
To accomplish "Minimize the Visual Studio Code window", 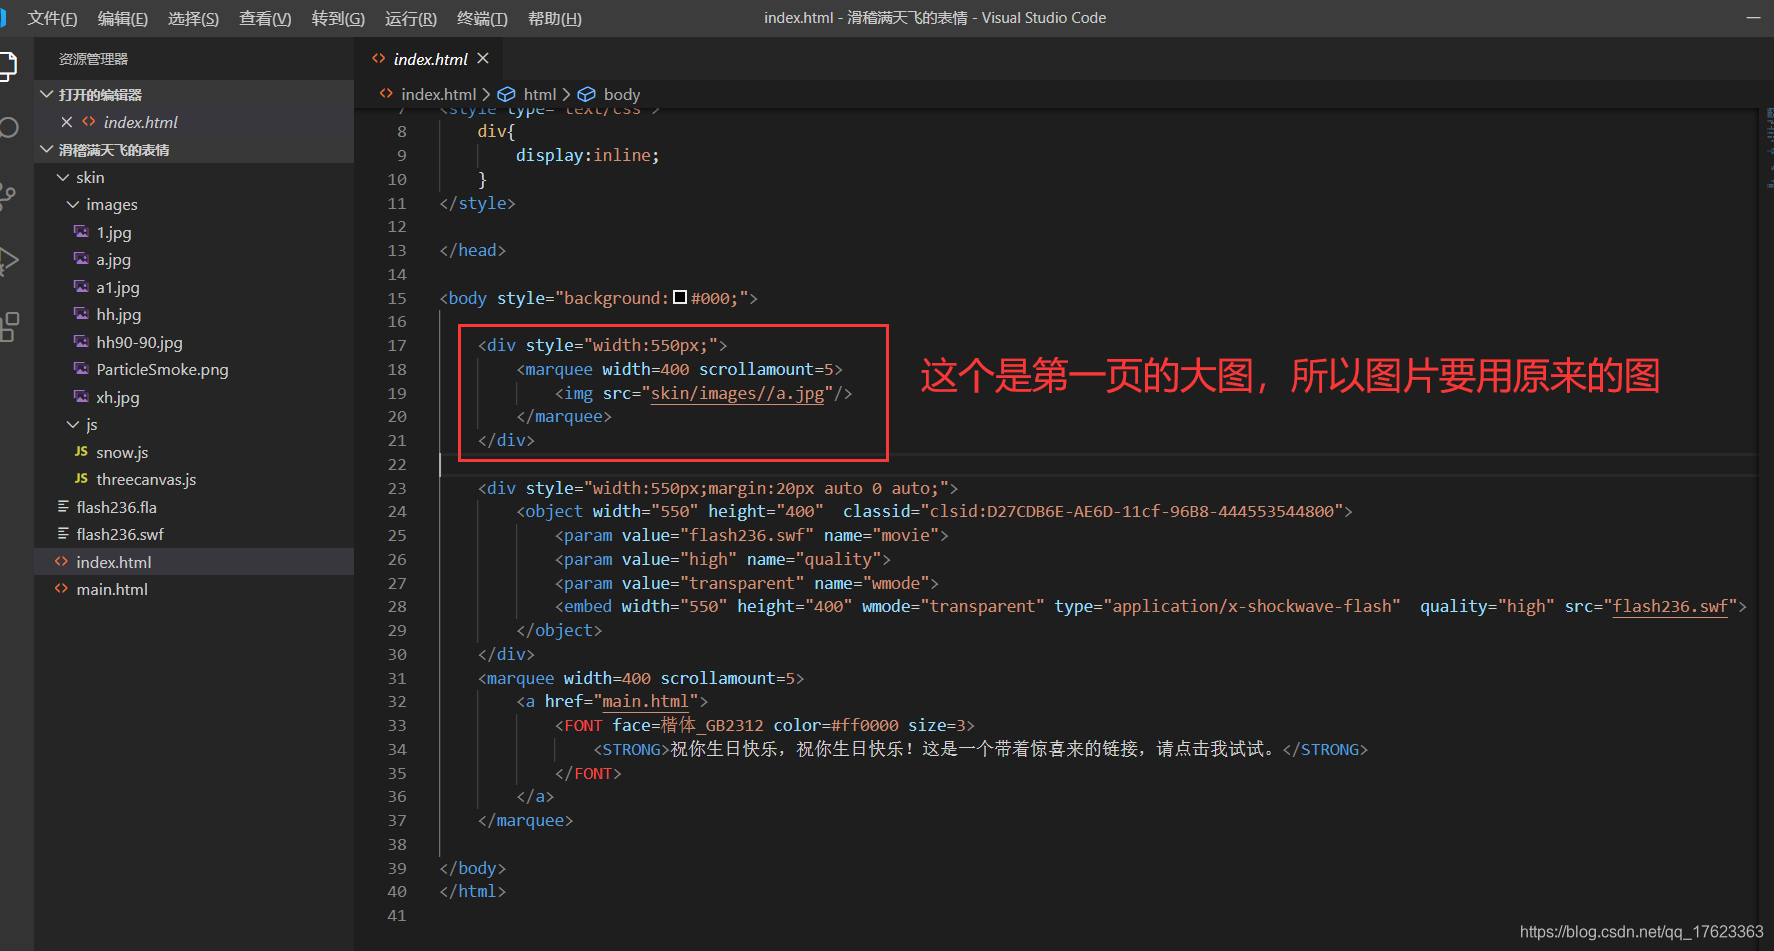I will pyautogui.click(x=1753, y=18).
